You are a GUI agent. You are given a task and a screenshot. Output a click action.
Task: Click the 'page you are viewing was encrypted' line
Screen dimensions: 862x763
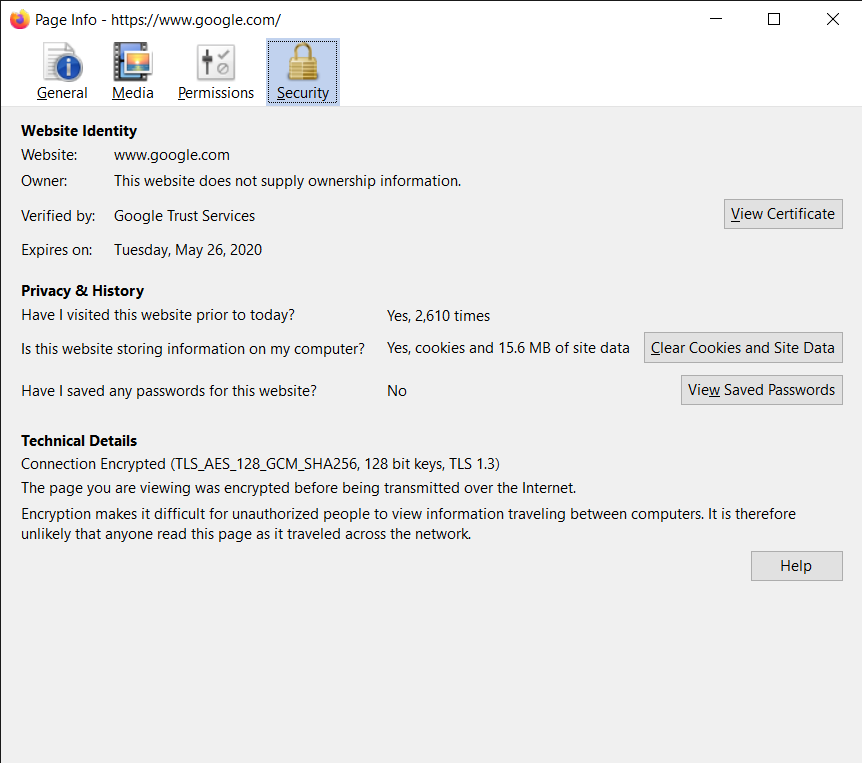click(x=299, y=488)
